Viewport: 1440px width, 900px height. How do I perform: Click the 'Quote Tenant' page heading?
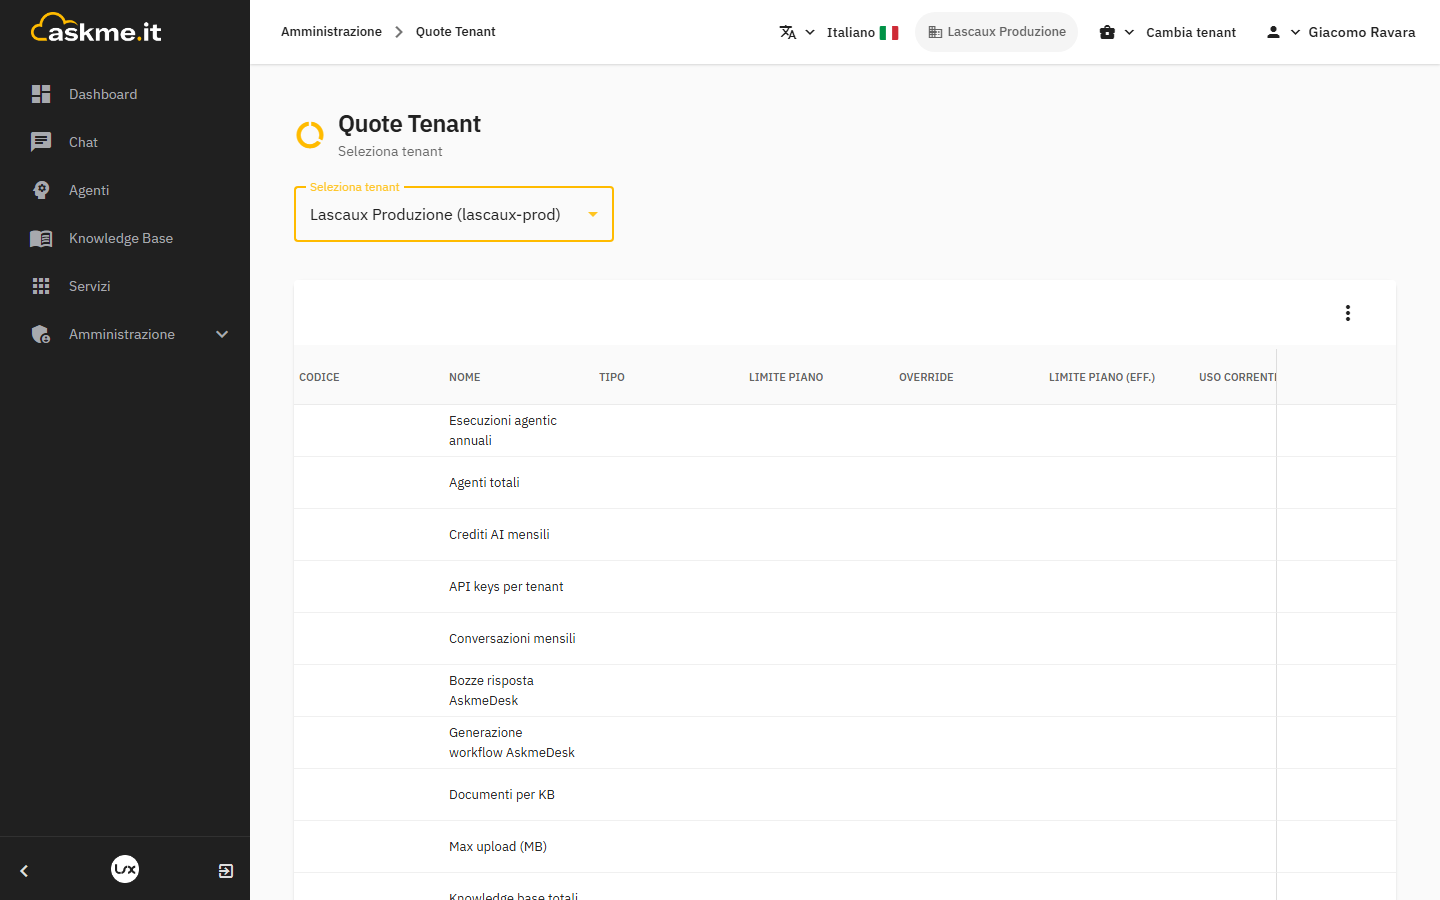(x=409, y=124)
